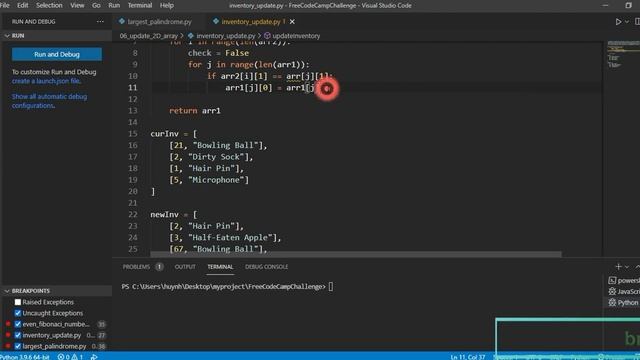Disable the even_fibonaci_numbe... breakpoint checkbox
640x360 pixels.
point(18,324)
